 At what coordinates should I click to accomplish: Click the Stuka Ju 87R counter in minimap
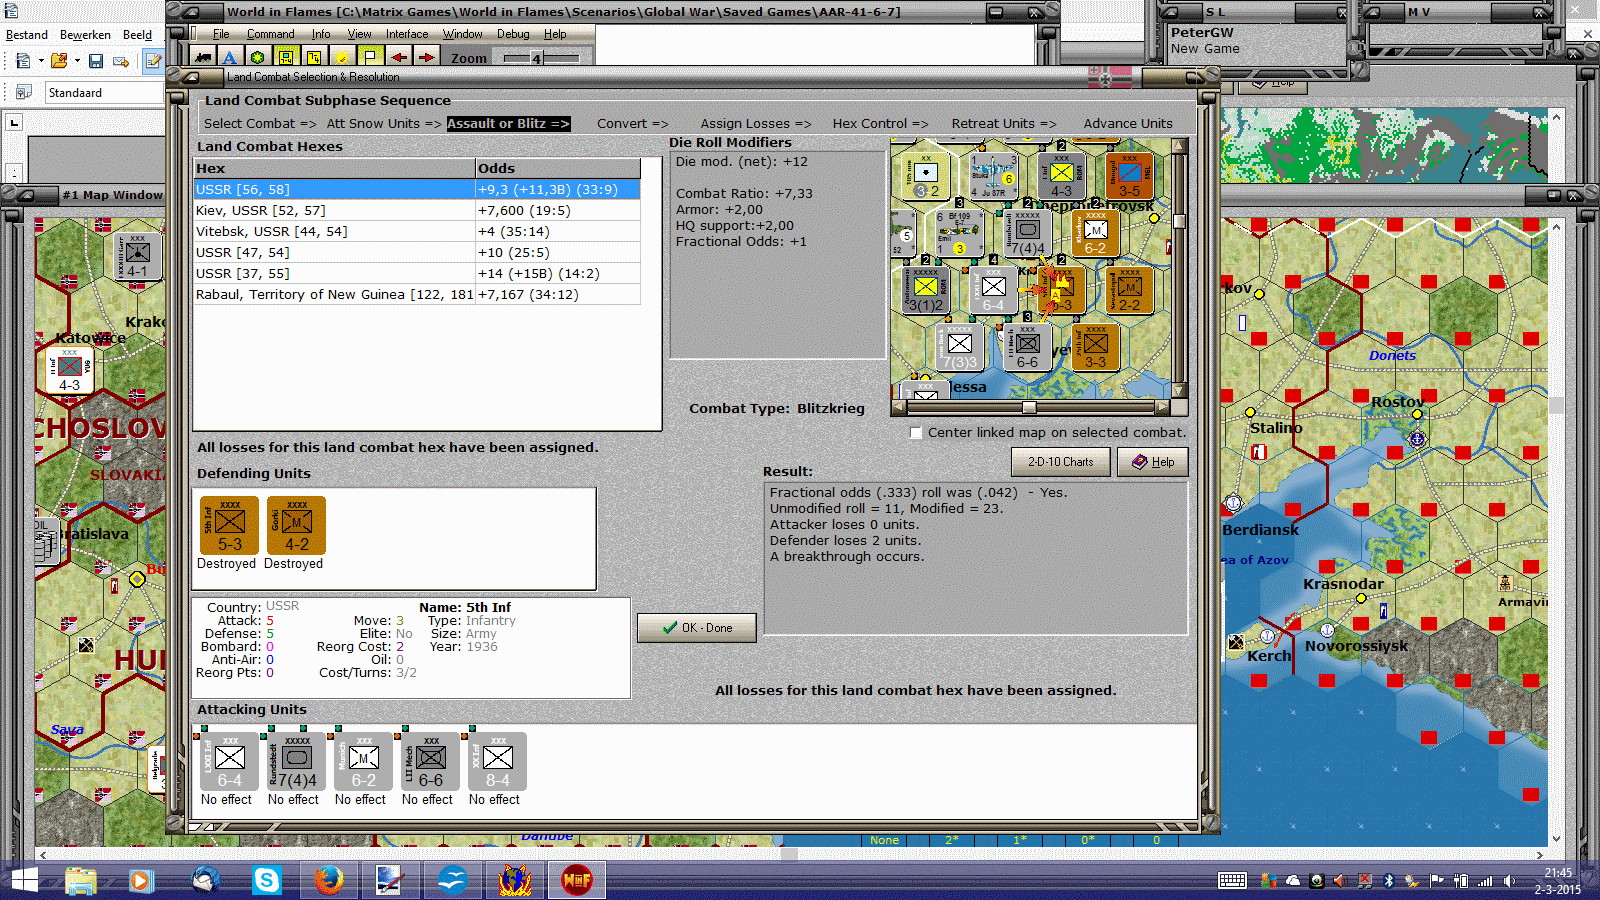point(992,176)
